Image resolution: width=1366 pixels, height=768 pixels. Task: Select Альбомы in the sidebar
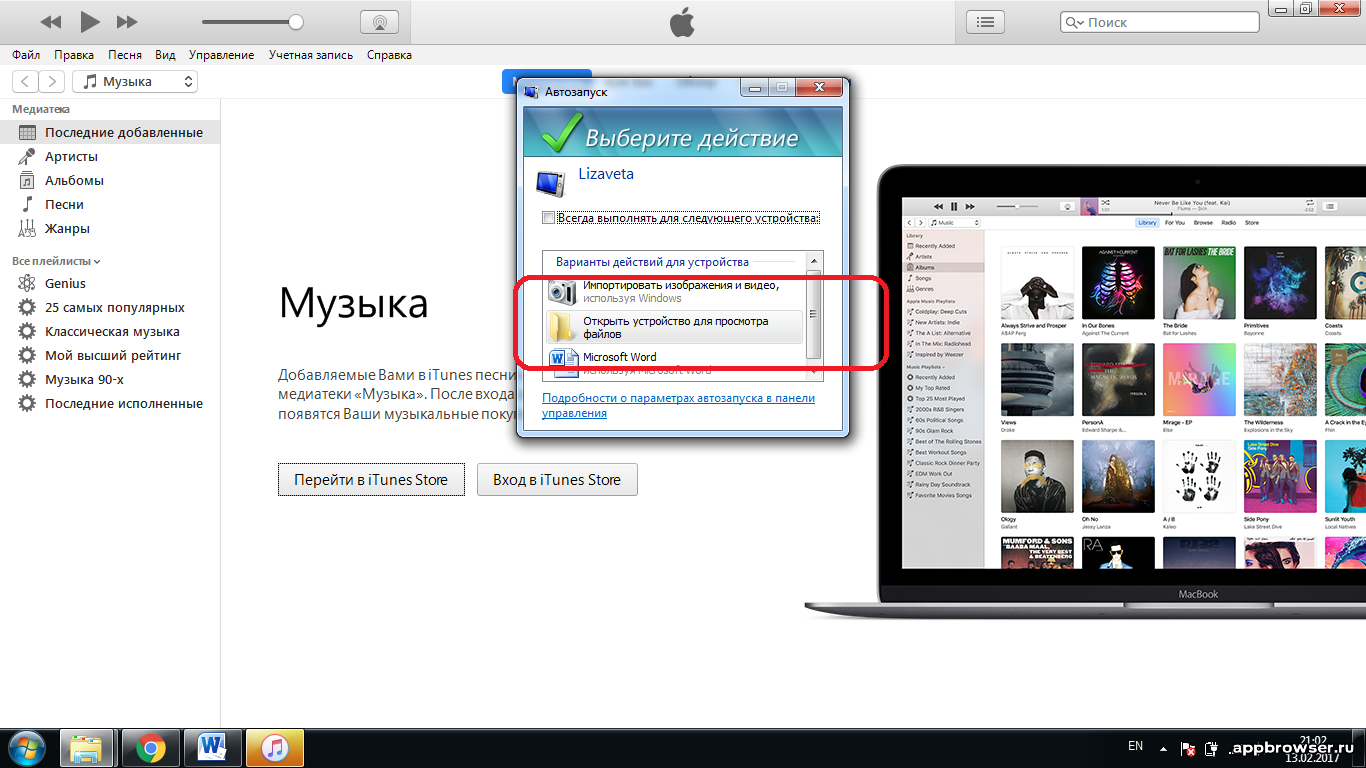coord(110,180)
